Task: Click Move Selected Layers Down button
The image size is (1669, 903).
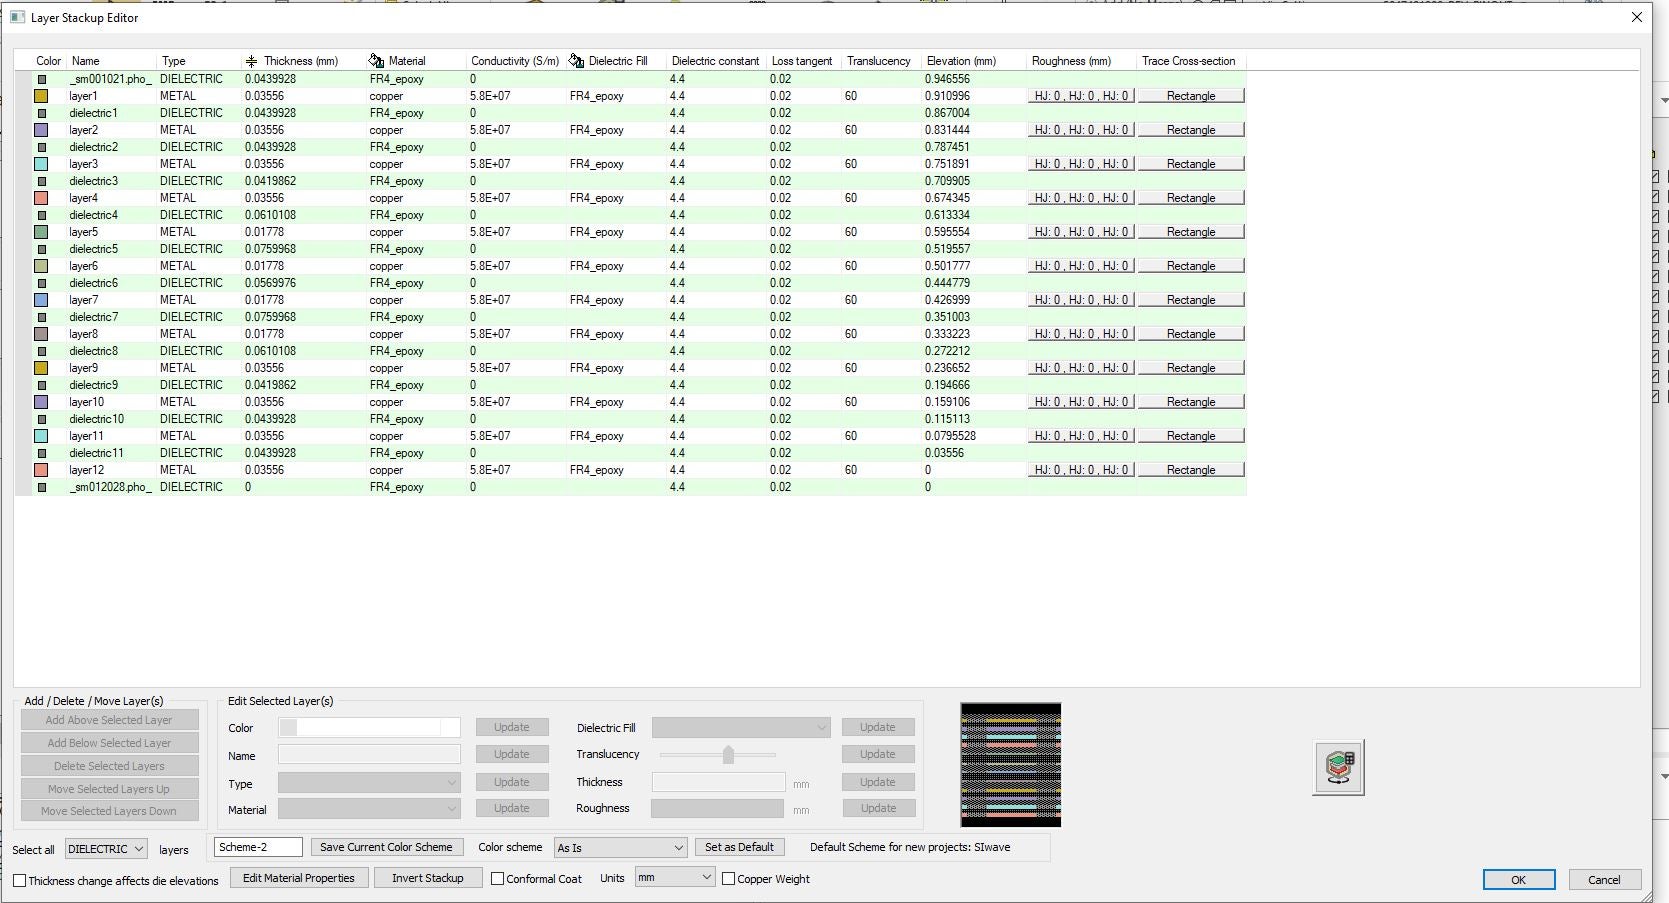Action: [x=109, y=811]
